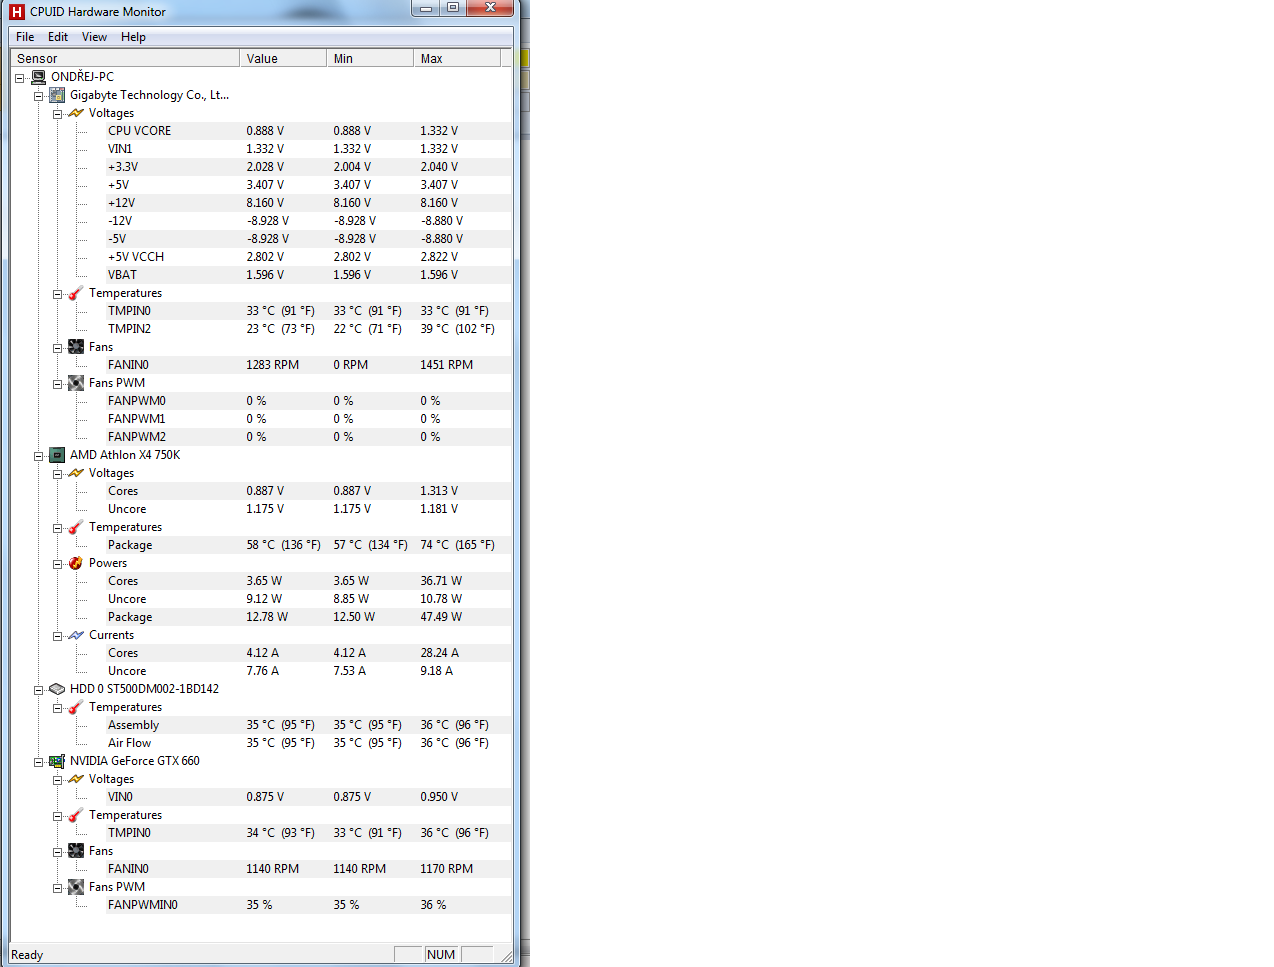Click the thermometer icon above Package 58 °C
Image resolution: width=1274 pixels, height=967 pixels.
[x=76, y=527]
